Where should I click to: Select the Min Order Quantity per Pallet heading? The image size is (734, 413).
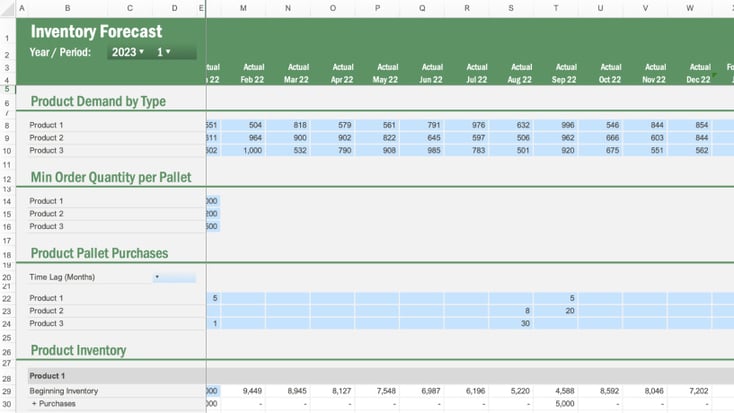click(110, 177)
